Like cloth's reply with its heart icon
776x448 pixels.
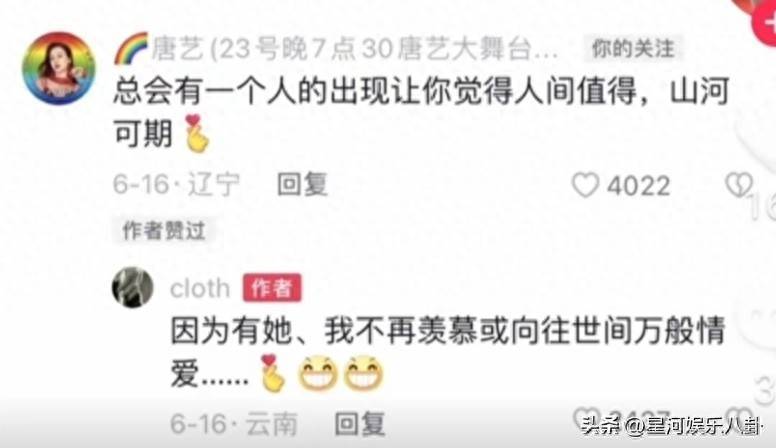(x=585, y=418)
